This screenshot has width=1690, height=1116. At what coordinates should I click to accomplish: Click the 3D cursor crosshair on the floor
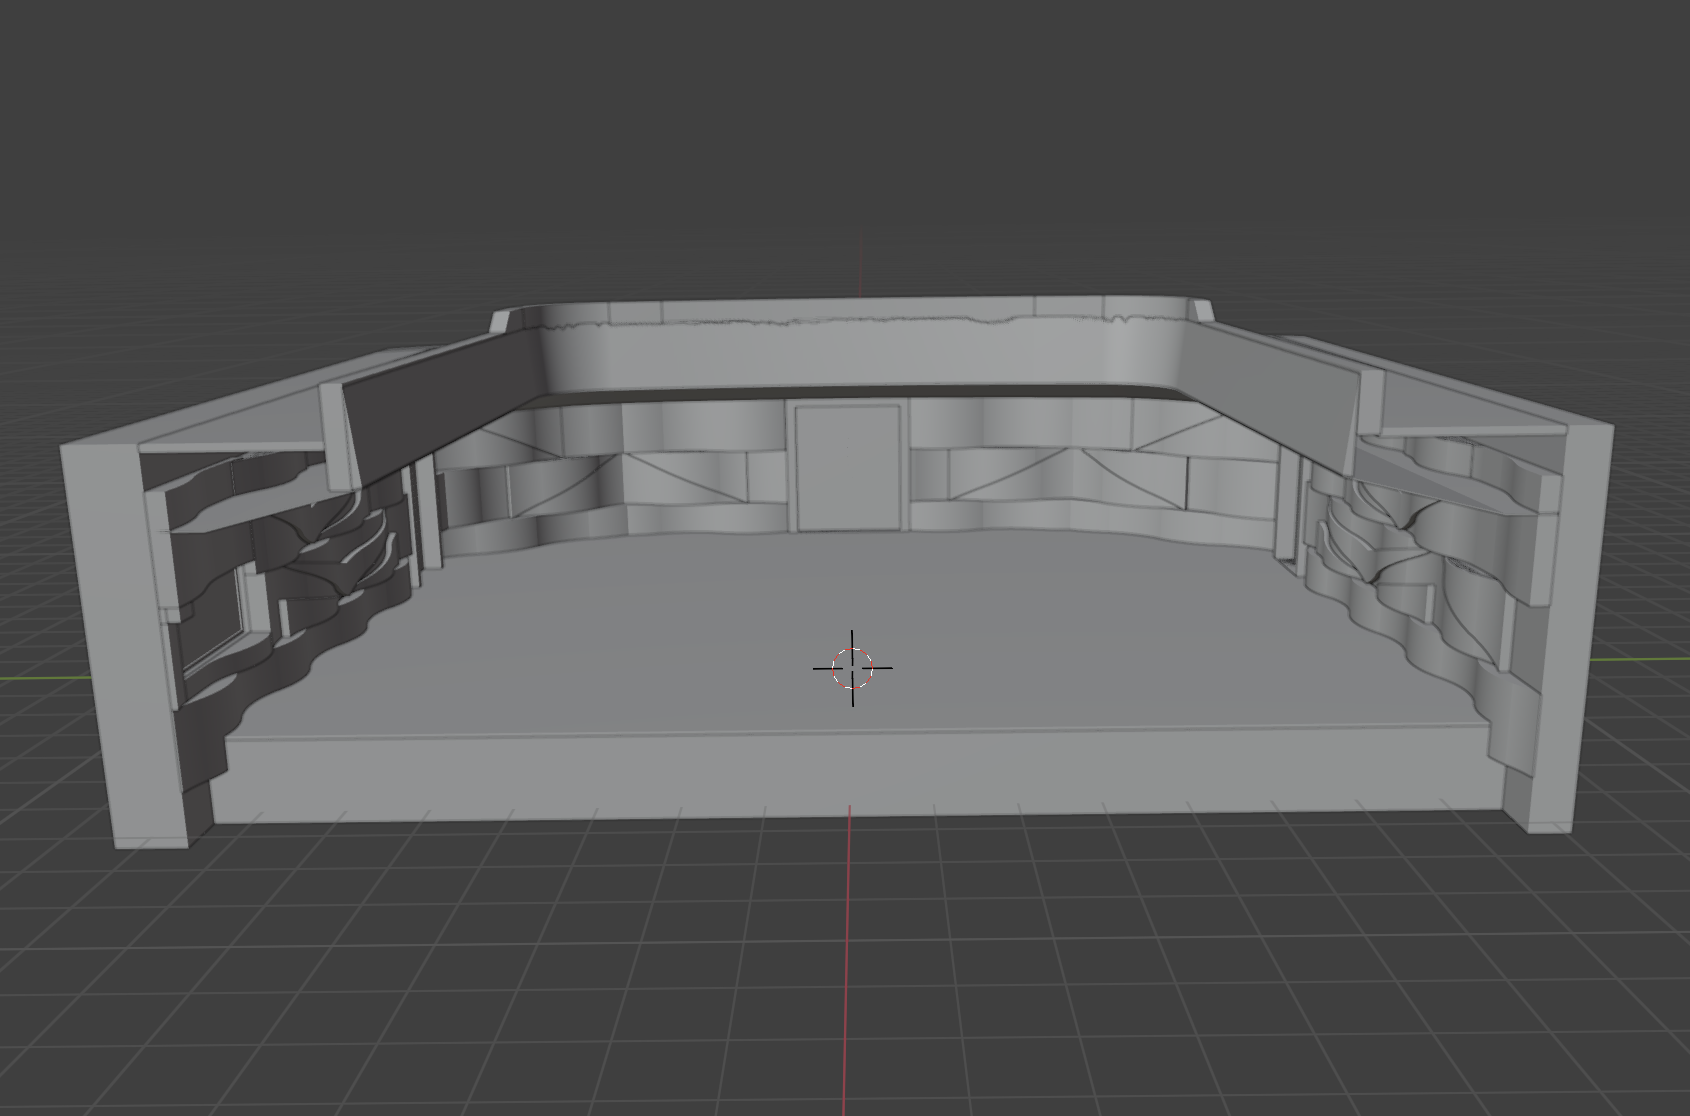(852, 668)
